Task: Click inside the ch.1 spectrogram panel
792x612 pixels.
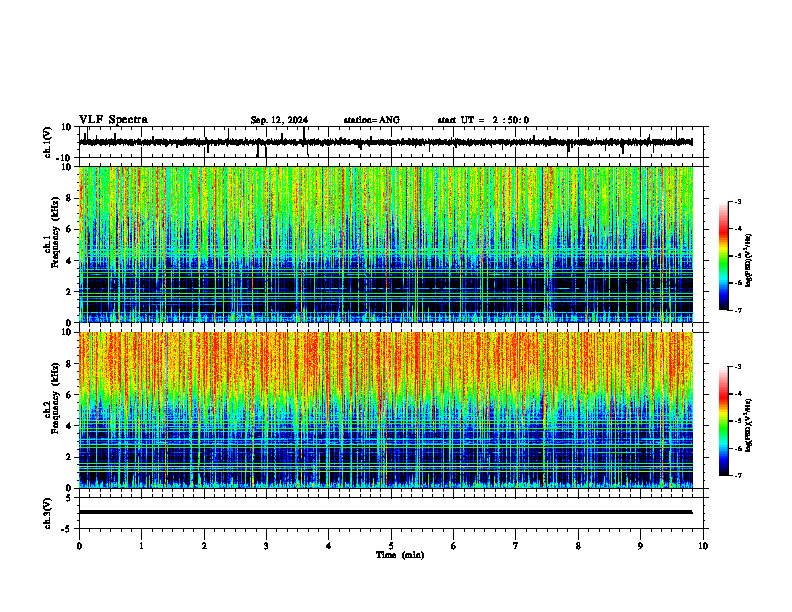Action: 386,244
